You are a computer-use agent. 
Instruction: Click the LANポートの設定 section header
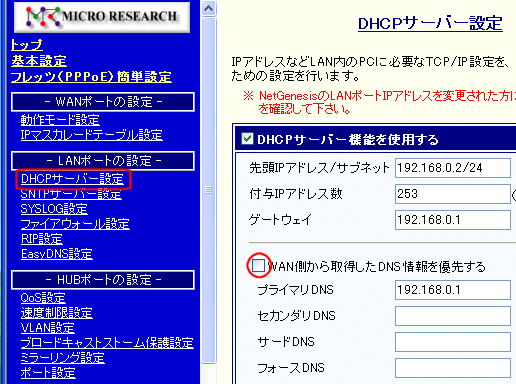click(103, 161)
